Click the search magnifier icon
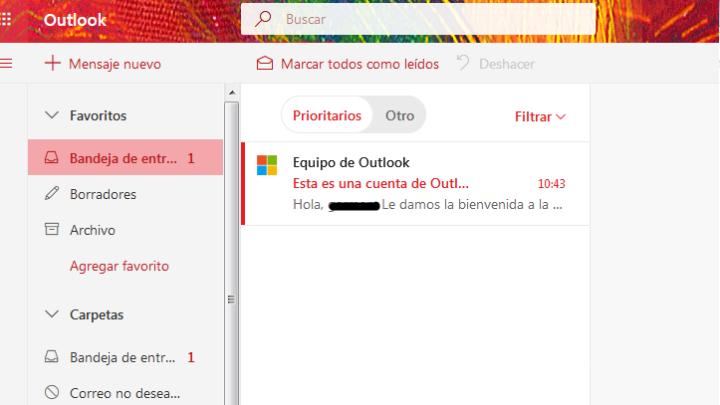This screenshot has width=720, height=405. tap(264, 19)
